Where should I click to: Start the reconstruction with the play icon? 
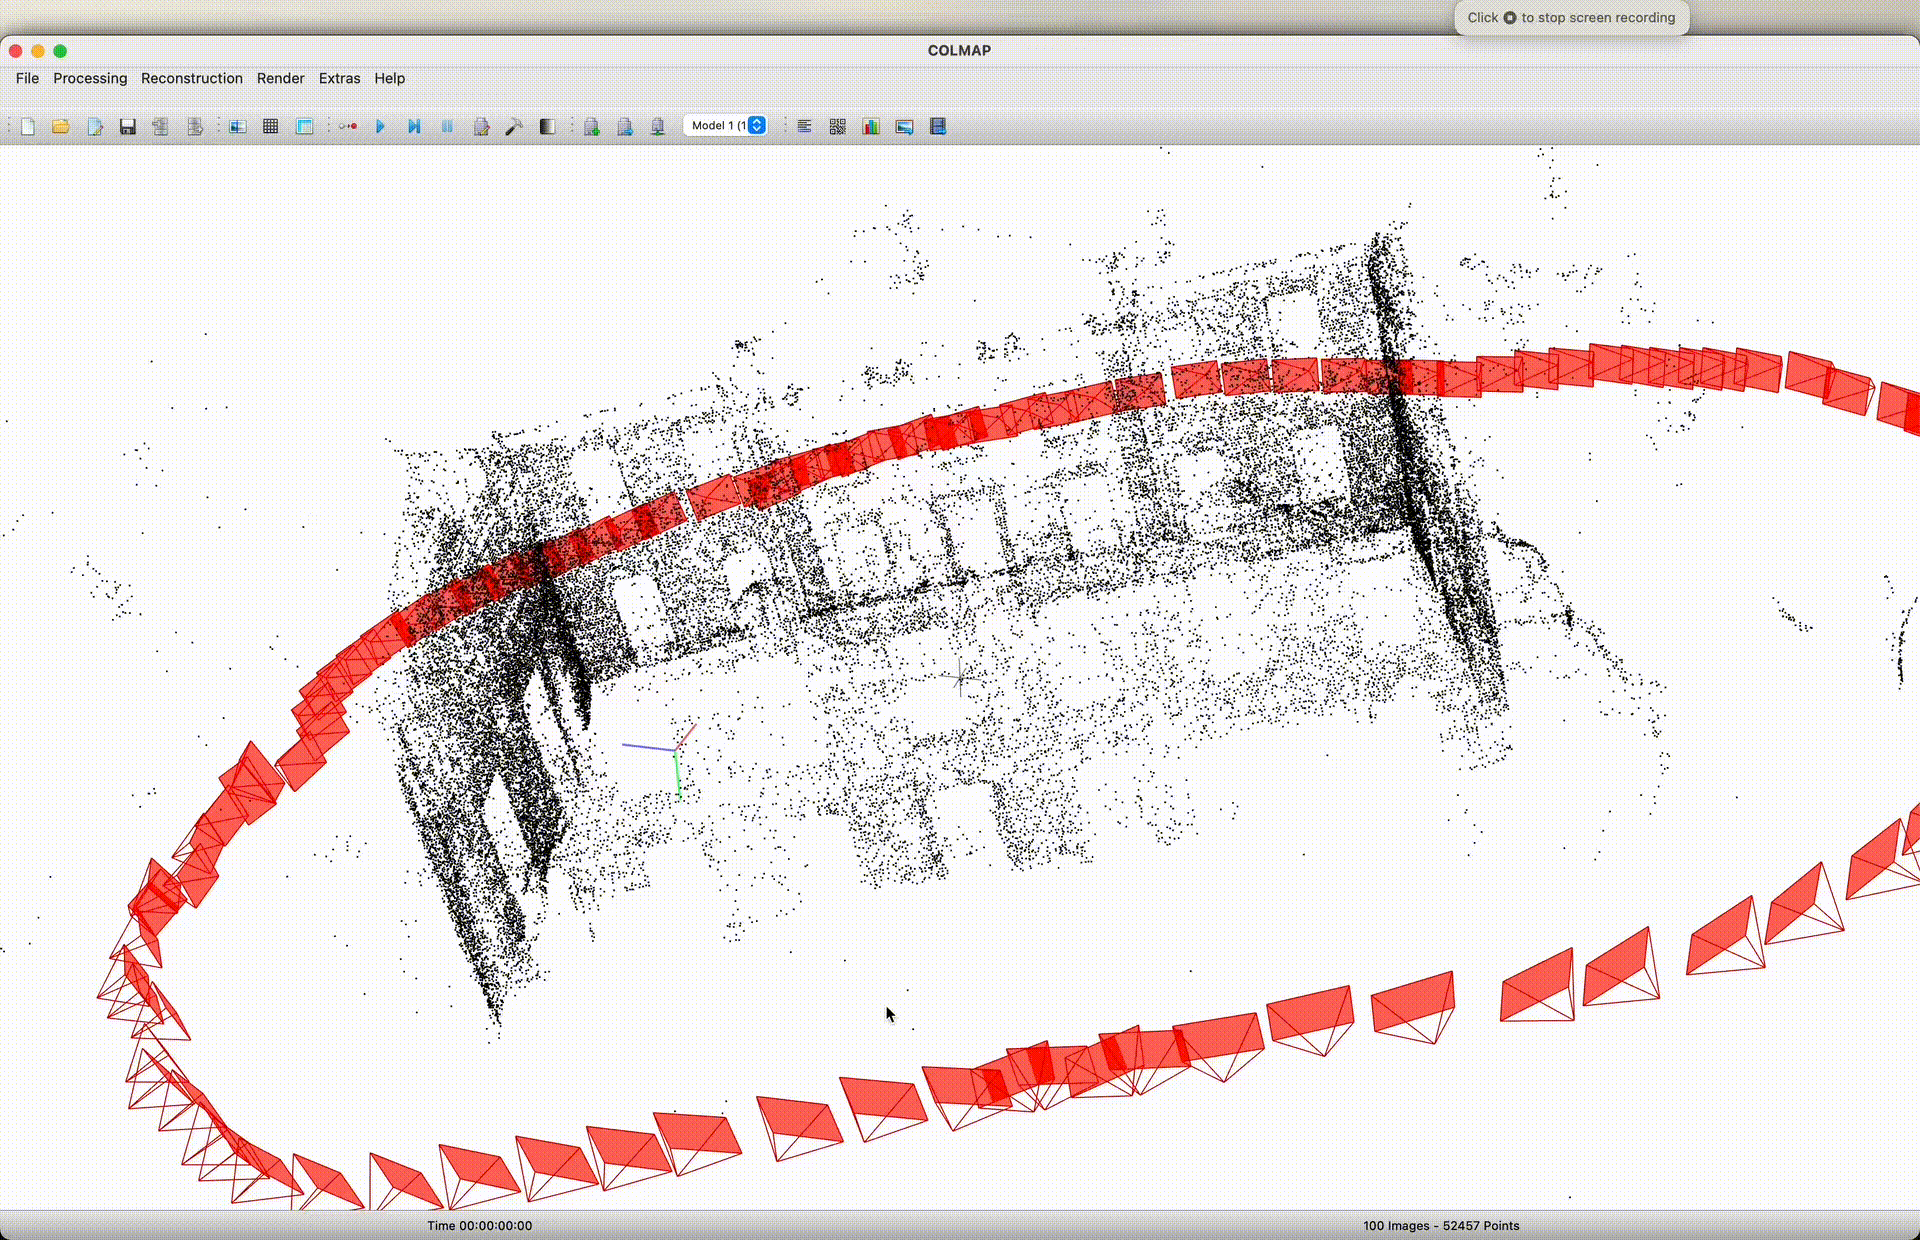click(380, 126)
